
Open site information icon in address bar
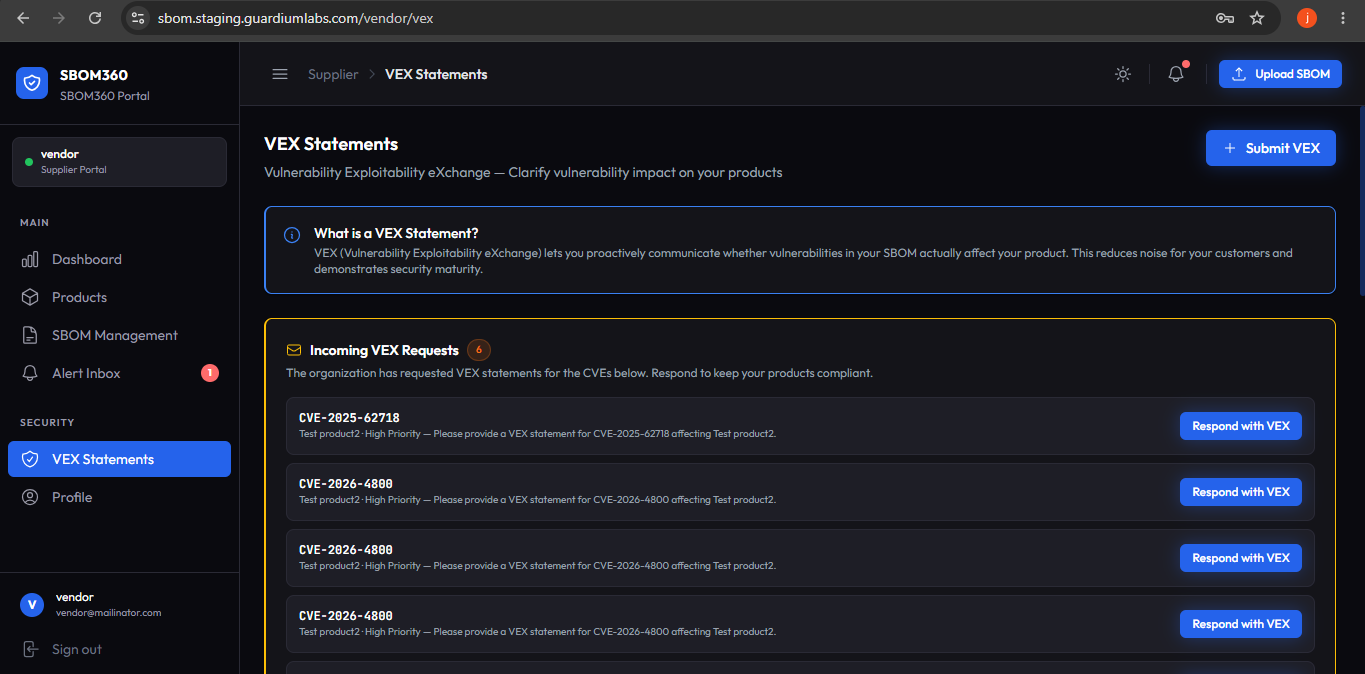(139, 18)
